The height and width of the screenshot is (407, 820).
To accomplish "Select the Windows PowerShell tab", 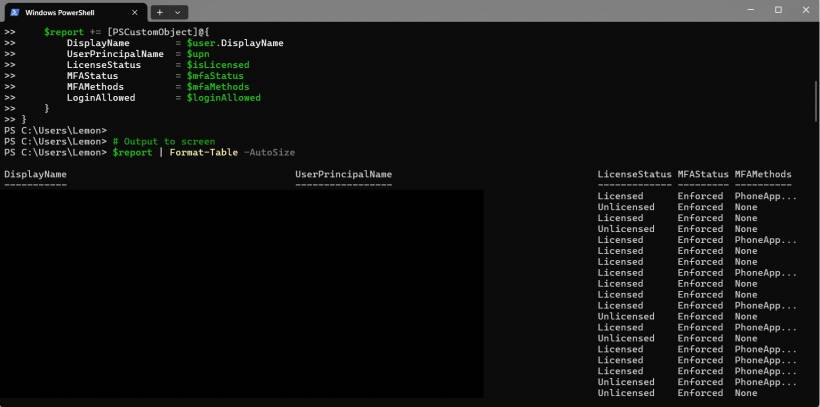I will point(68,11).
